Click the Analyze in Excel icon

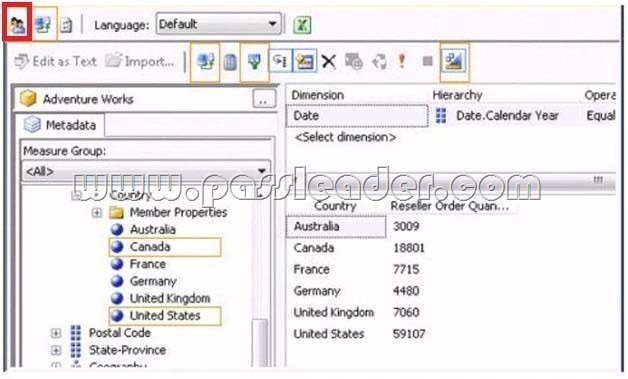tap(302, 25)
